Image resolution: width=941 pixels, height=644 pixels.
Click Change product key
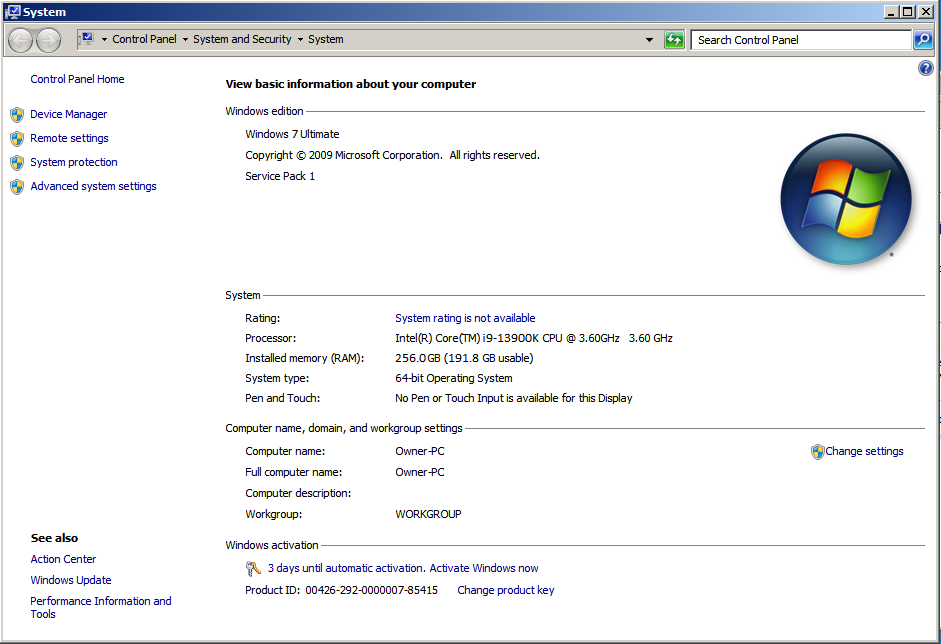point(506,590)
